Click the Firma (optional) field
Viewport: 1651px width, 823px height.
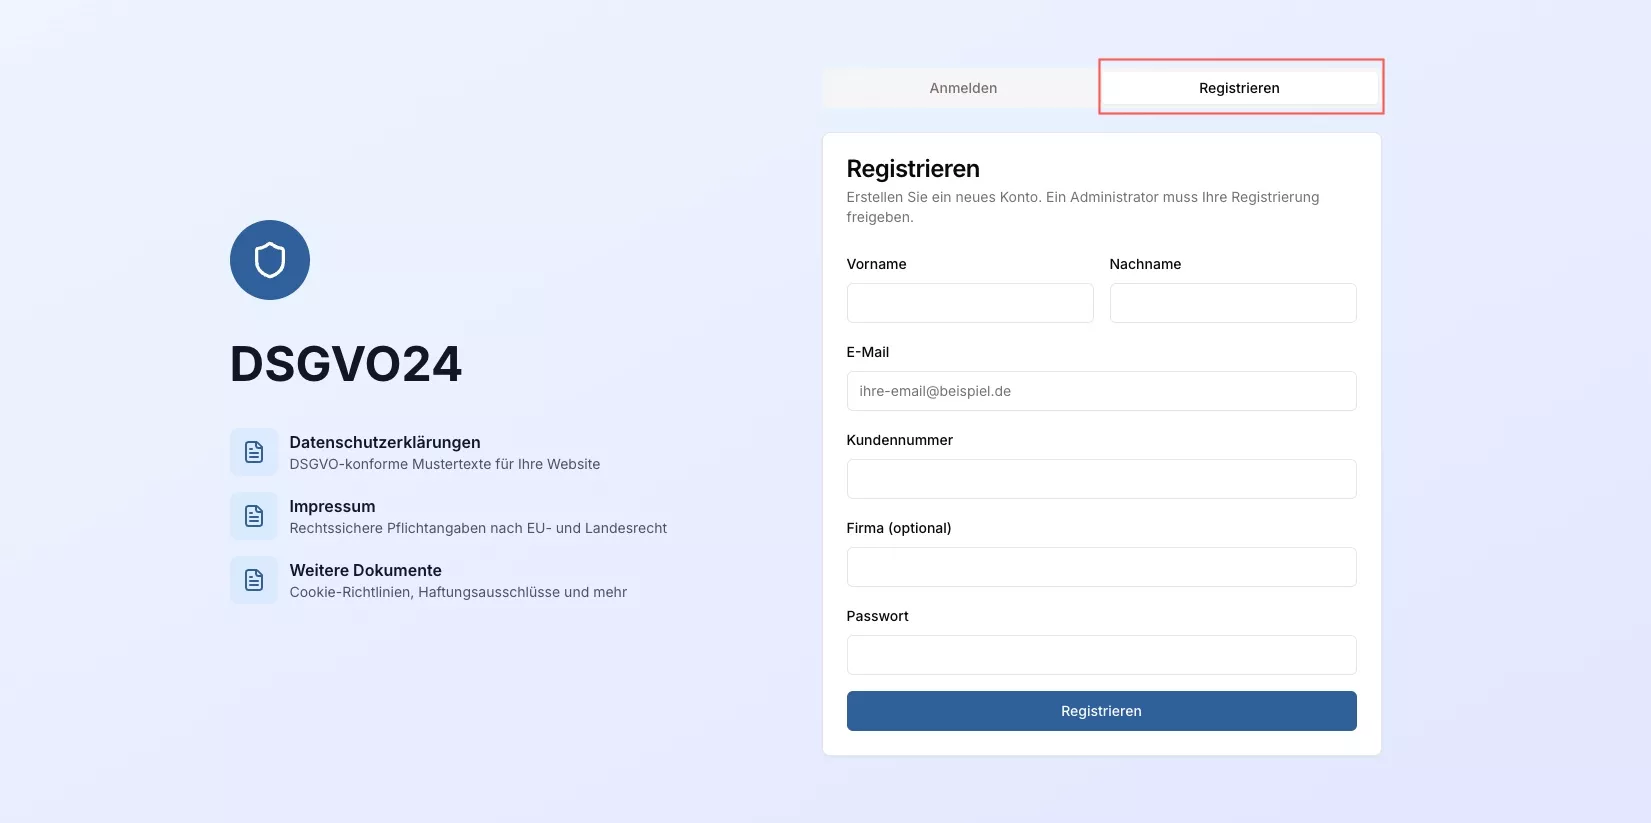click(1101, 567)
